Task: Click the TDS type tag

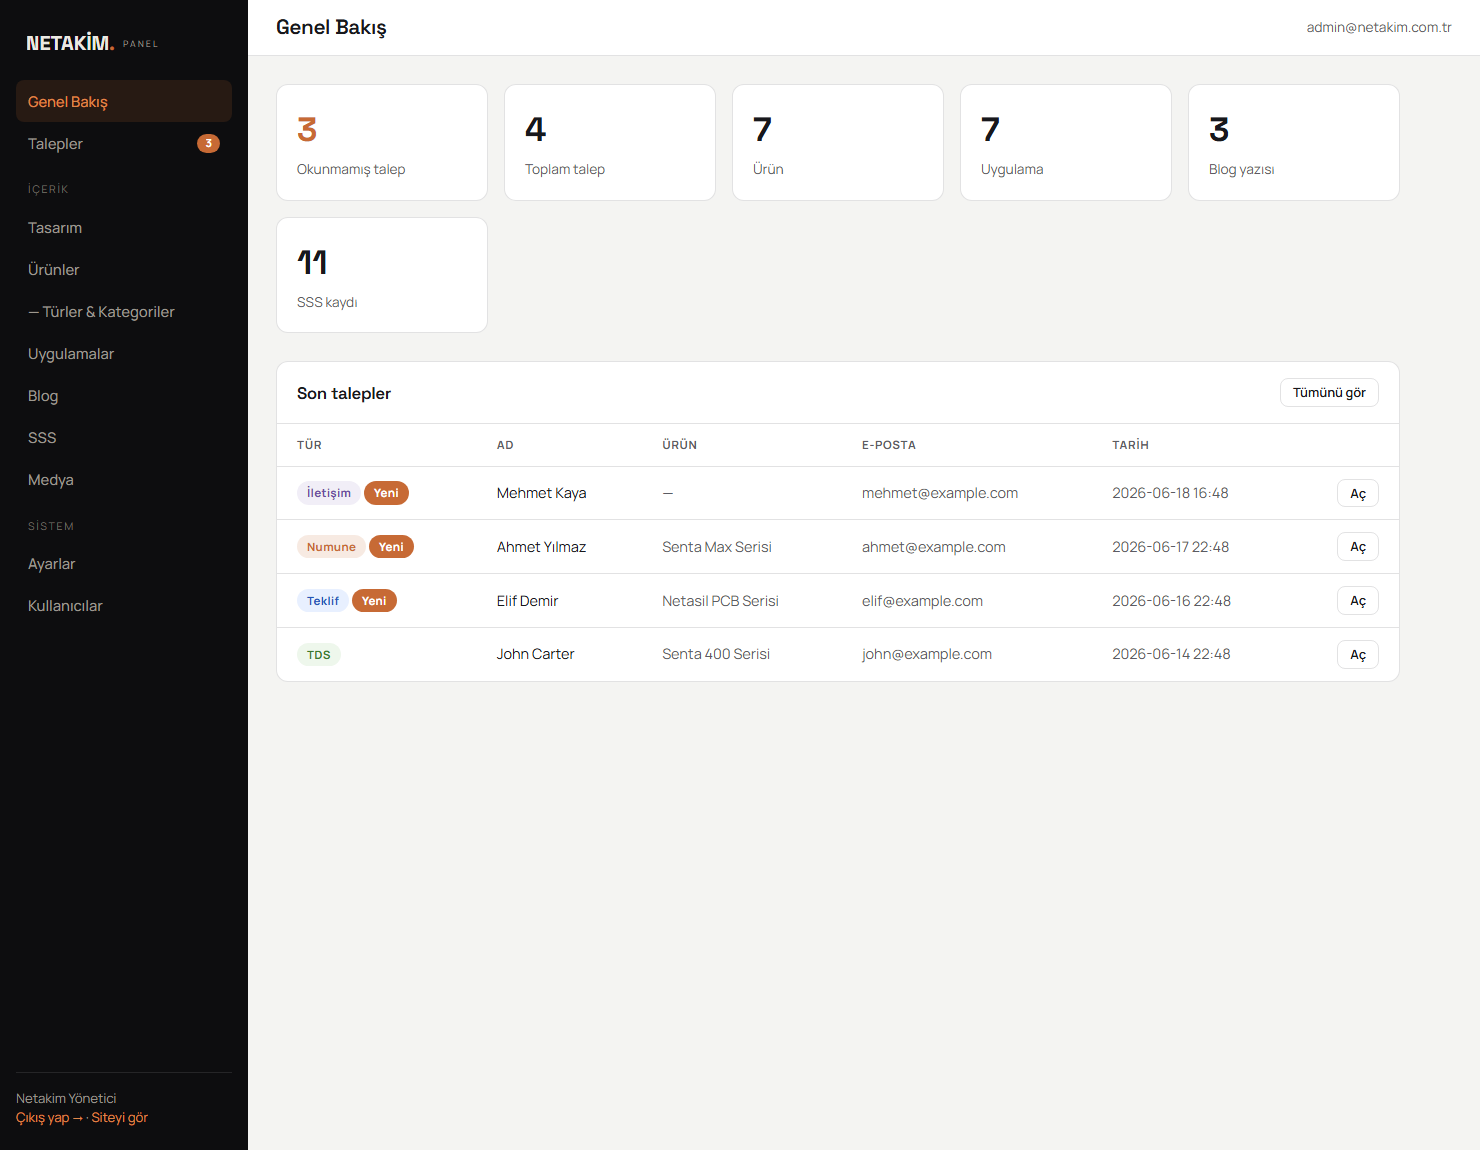Action: (x=319, y=655)
